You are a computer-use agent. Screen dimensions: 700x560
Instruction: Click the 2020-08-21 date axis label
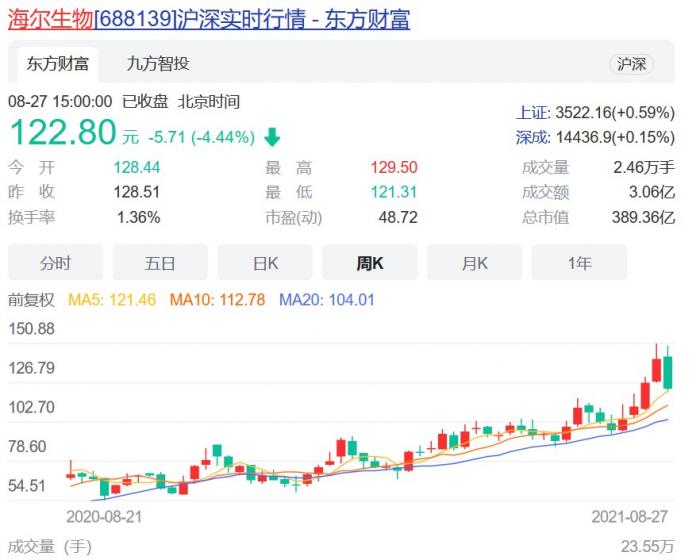click(103, 516)
